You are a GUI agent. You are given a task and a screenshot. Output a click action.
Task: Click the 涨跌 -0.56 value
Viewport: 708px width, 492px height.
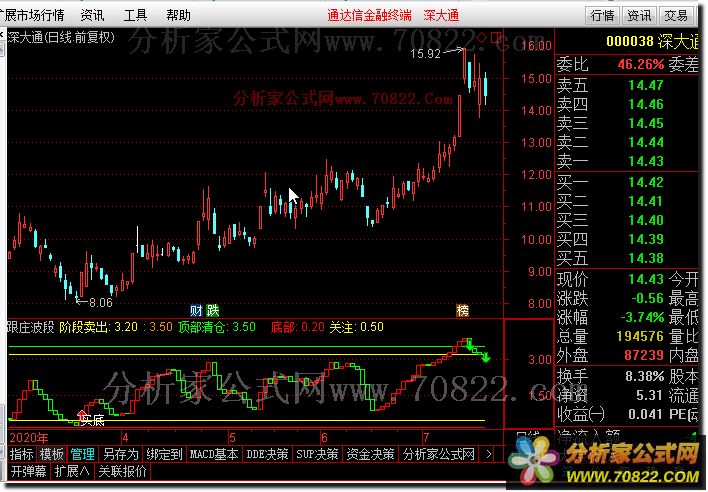(648, 298)
